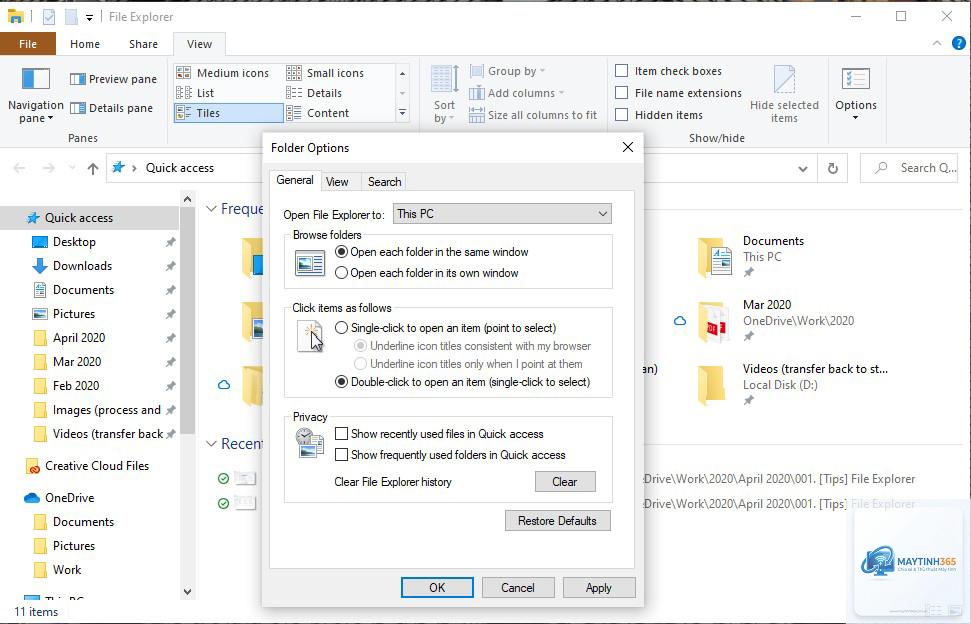The width and height of the screenshot is (971, 624).
Task: Open Quick Access Toolbar customize dropdown
Action: (89, 17)
